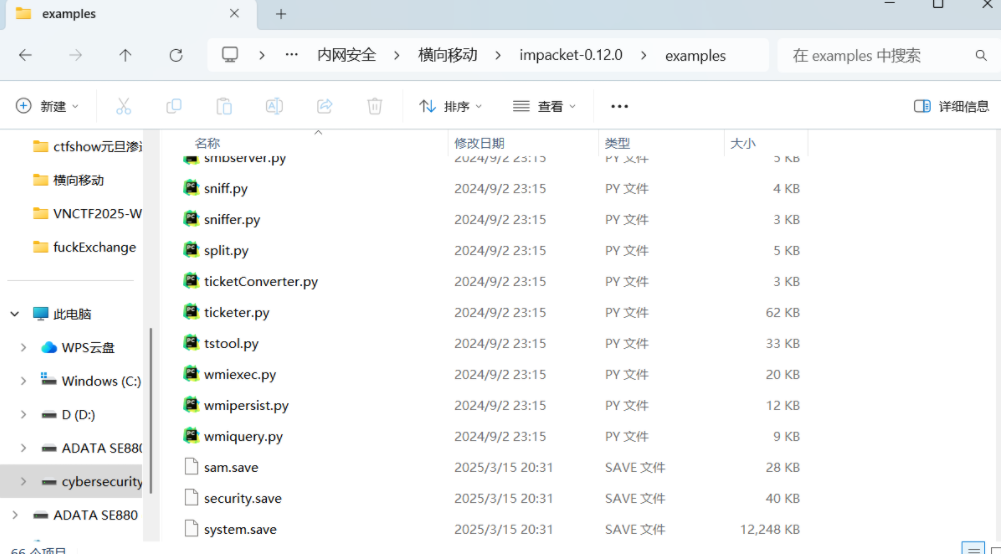Navigate to 横向移动 breadcrumb

[448, 55]
